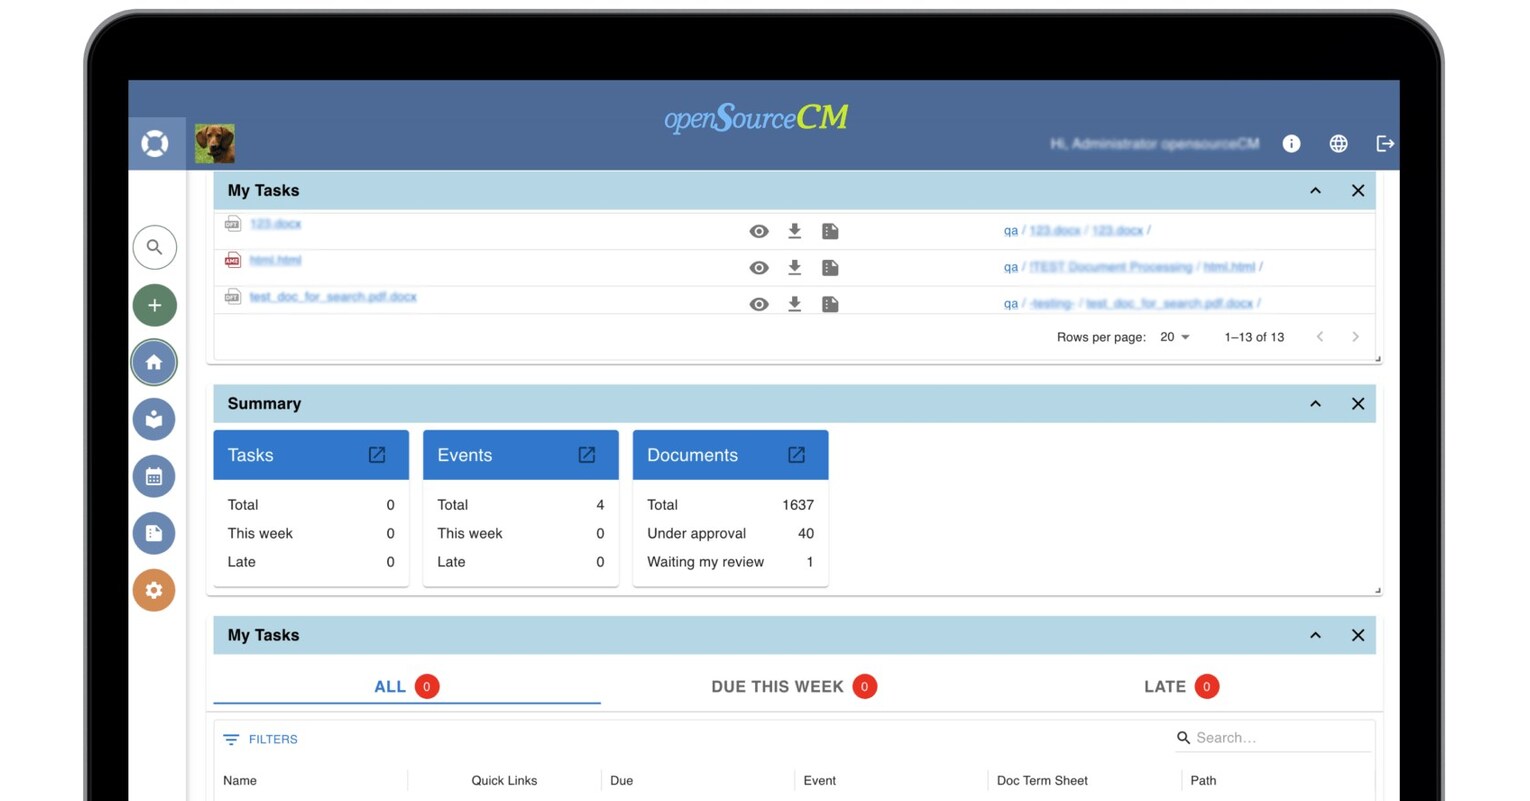Click the logout icon in the header

coord(1385,143)
